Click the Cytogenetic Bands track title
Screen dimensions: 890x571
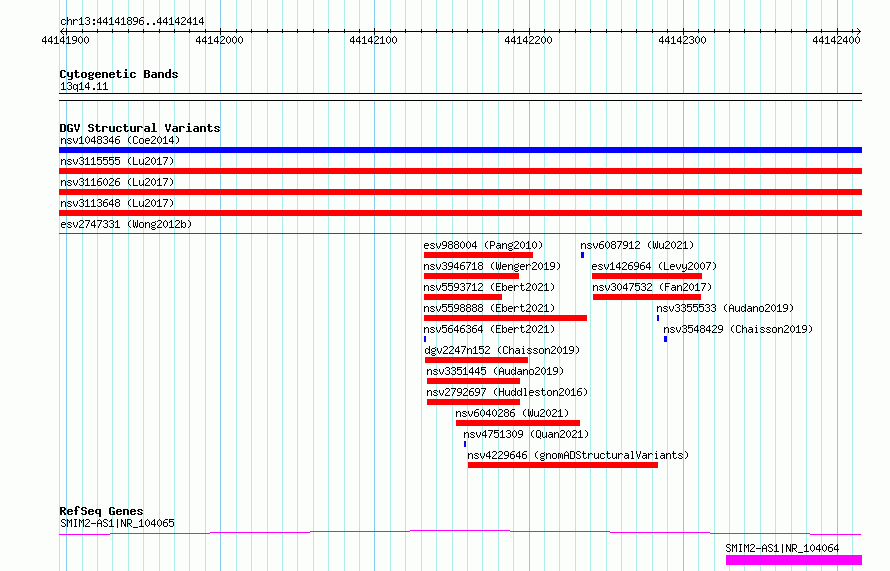click(119, 74)
